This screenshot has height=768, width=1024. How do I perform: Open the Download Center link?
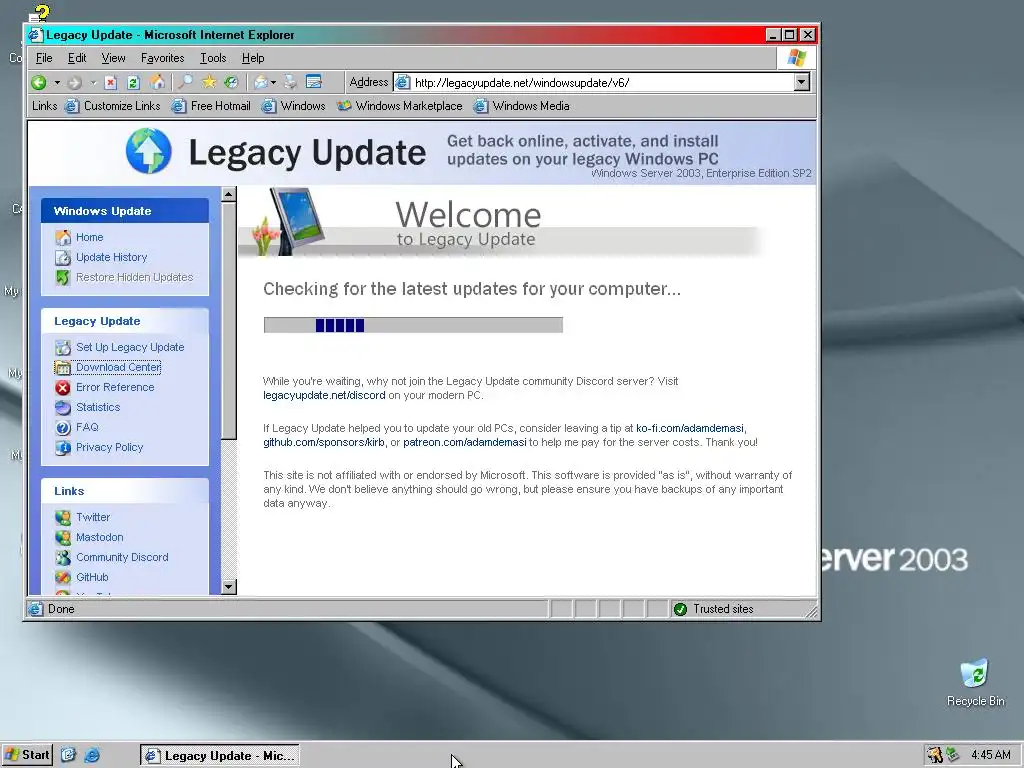coord(118,367)
